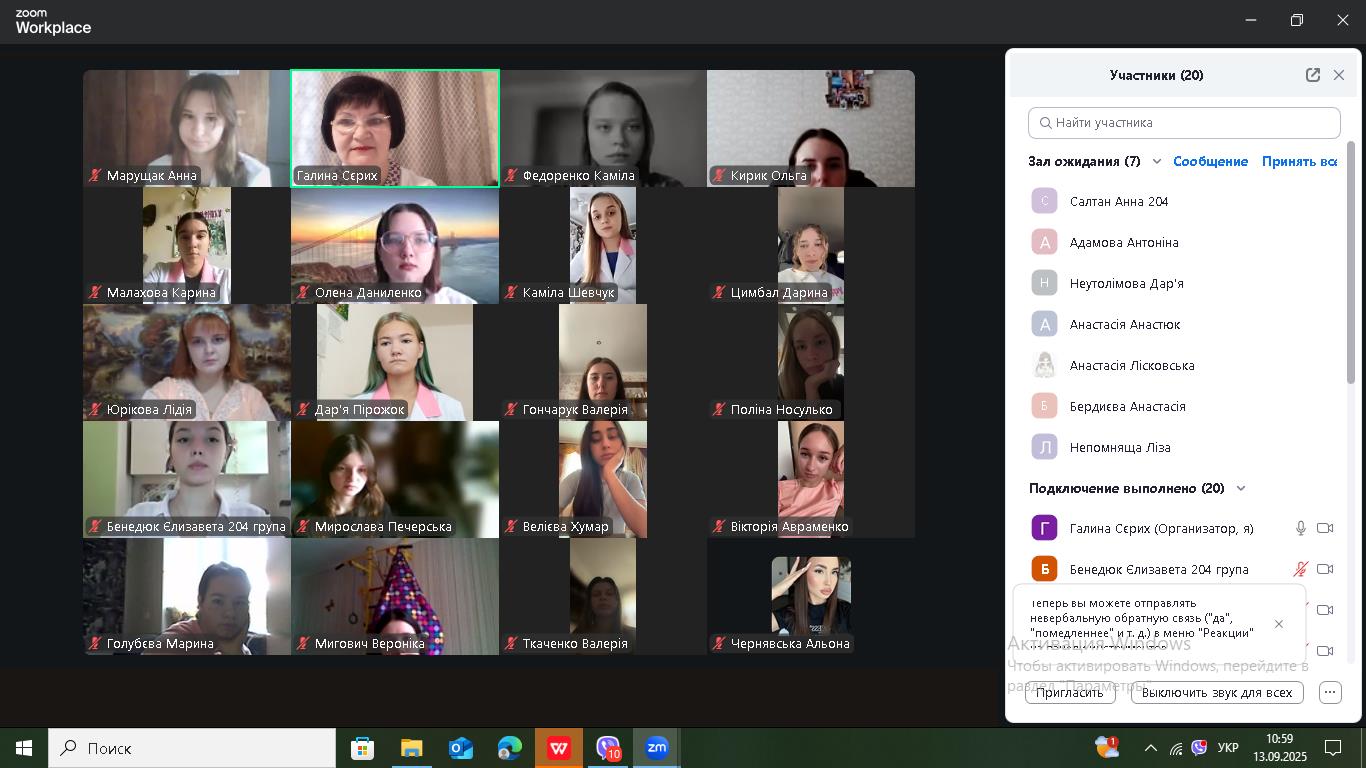Focus the Найти участника search field

(x=1184, y=123)
